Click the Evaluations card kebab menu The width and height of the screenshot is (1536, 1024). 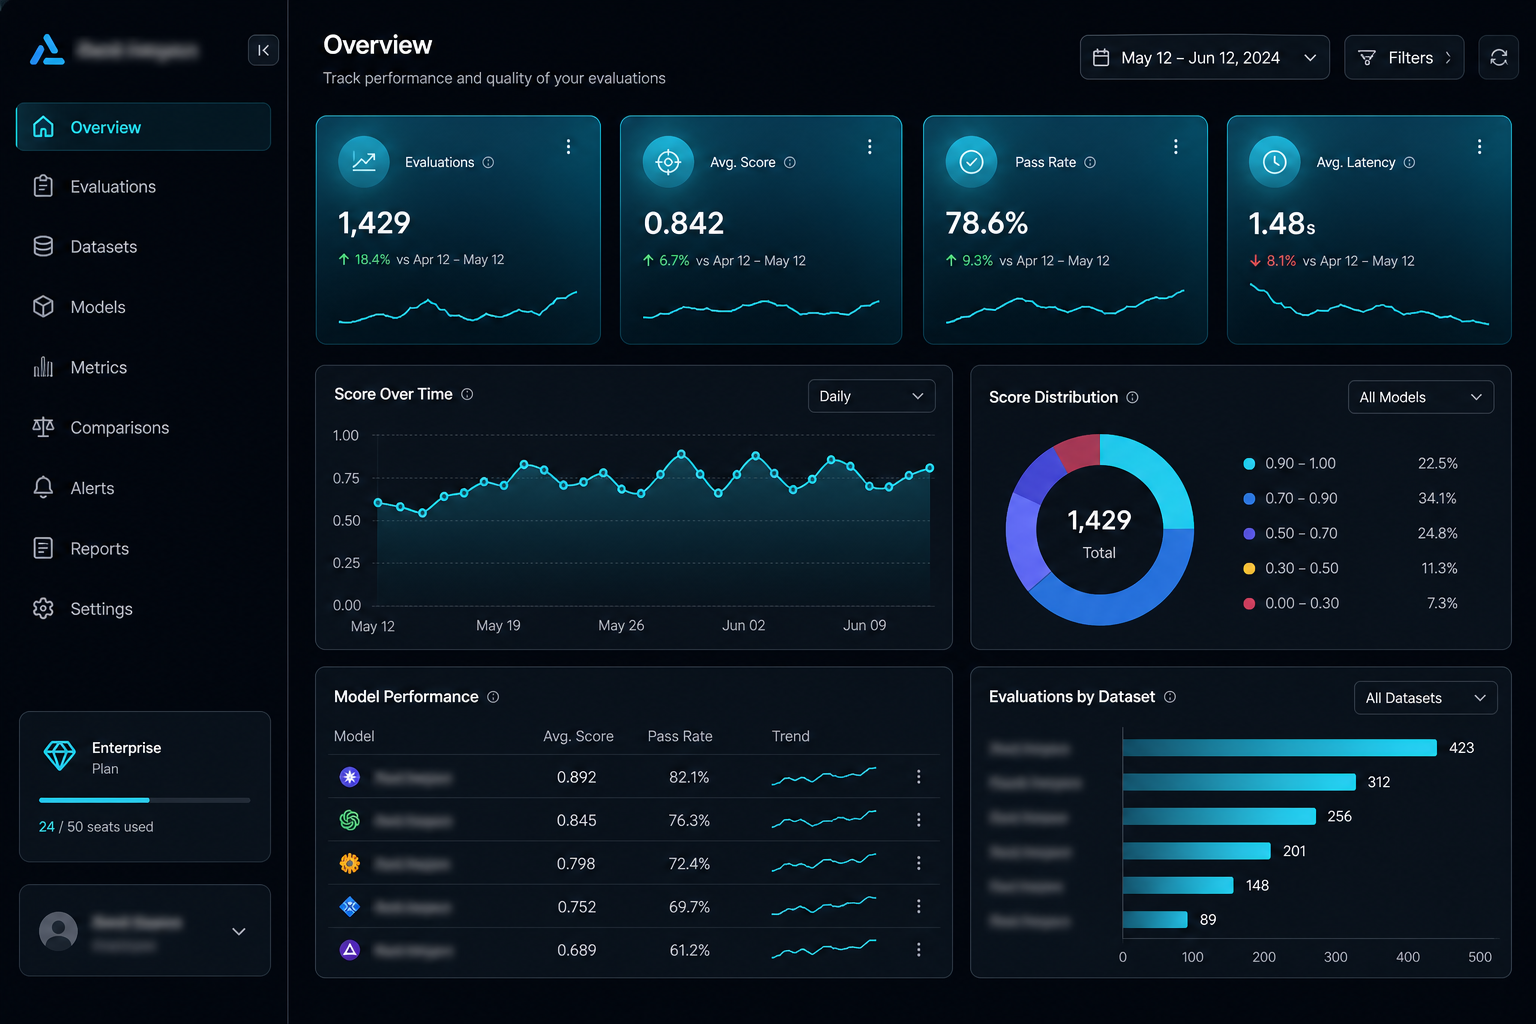click(568, 147)
